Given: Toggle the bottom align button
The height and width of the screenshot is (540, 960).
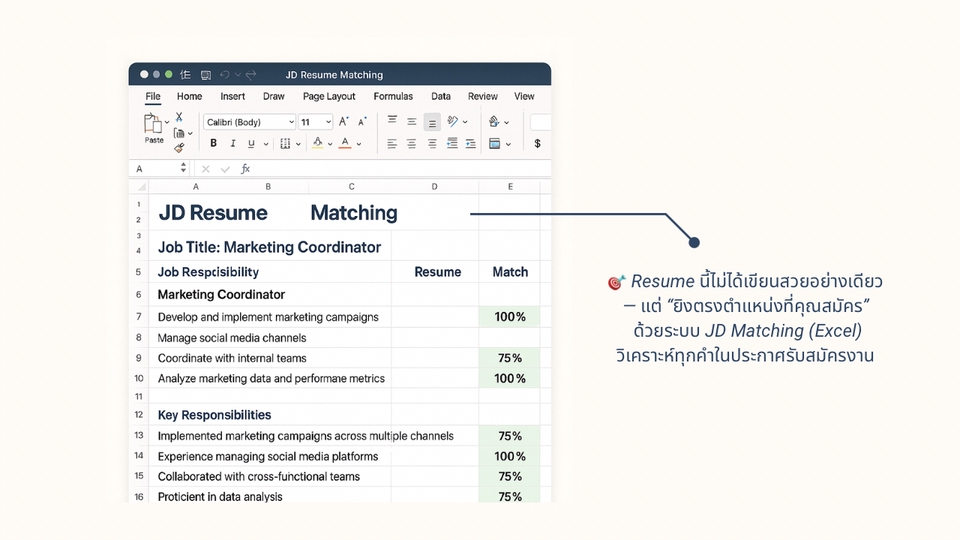Looking at the screenshot, I should click(432, 122).
